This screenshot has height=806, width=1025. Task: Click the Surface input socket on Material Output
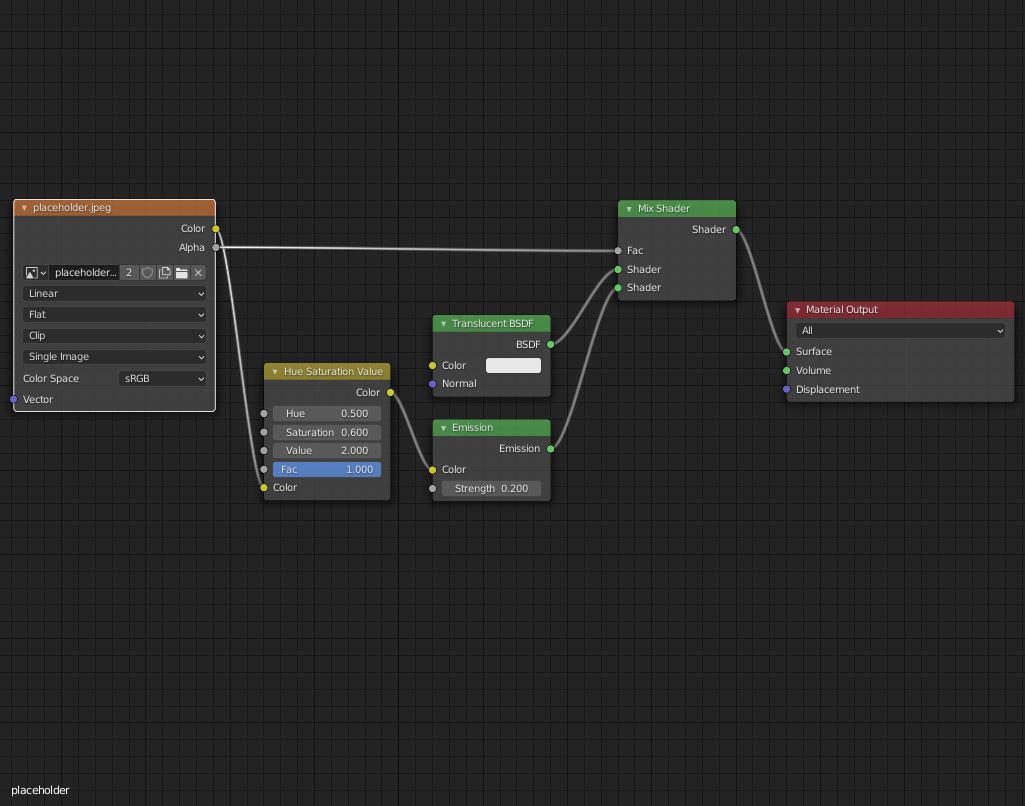(x=787, y=351)
